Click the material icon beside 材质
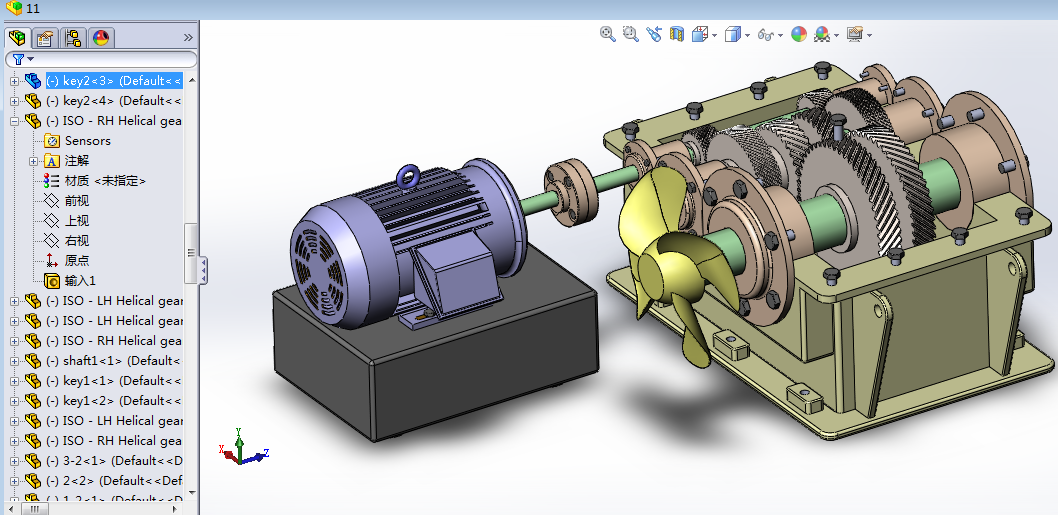 tap(51, 181)
